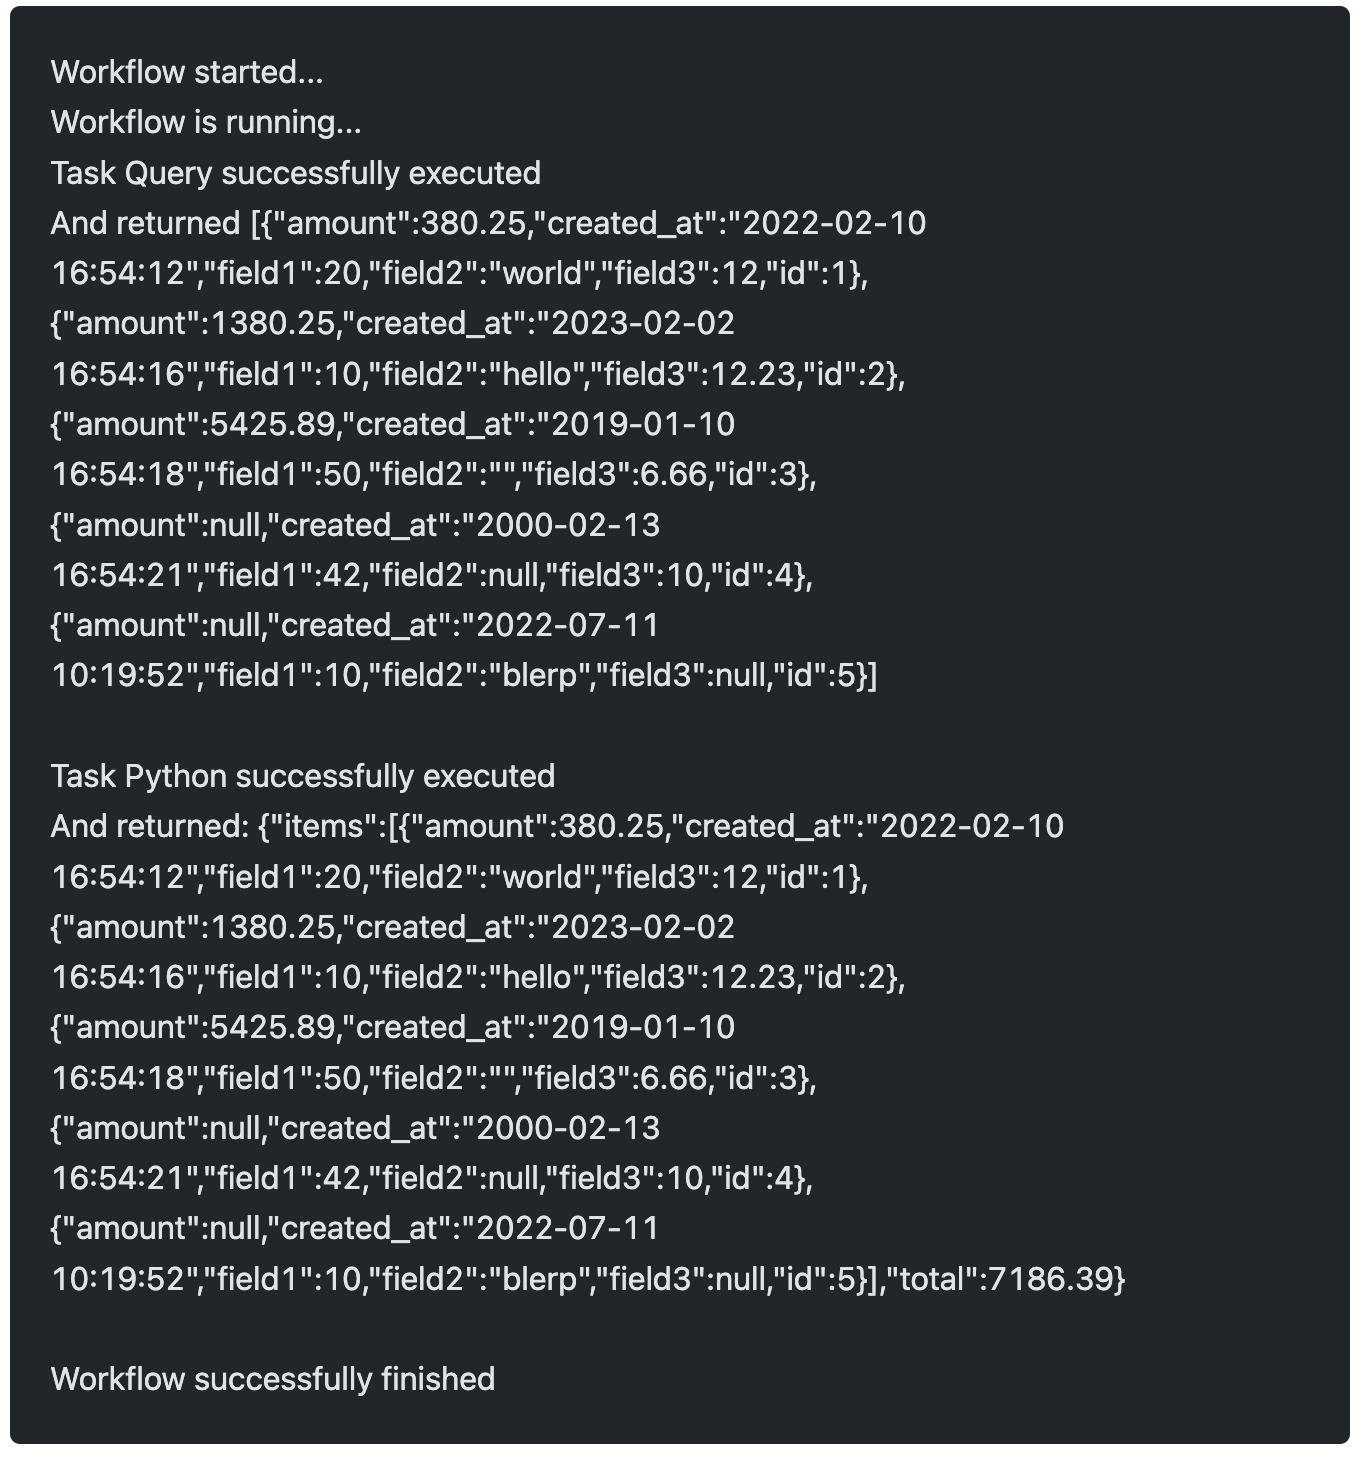Viewport: 1360px width, 1462px height.
Task: Select the "Task Python successfully executed" line
Action: pyautogui.click(x=302, y=776)
